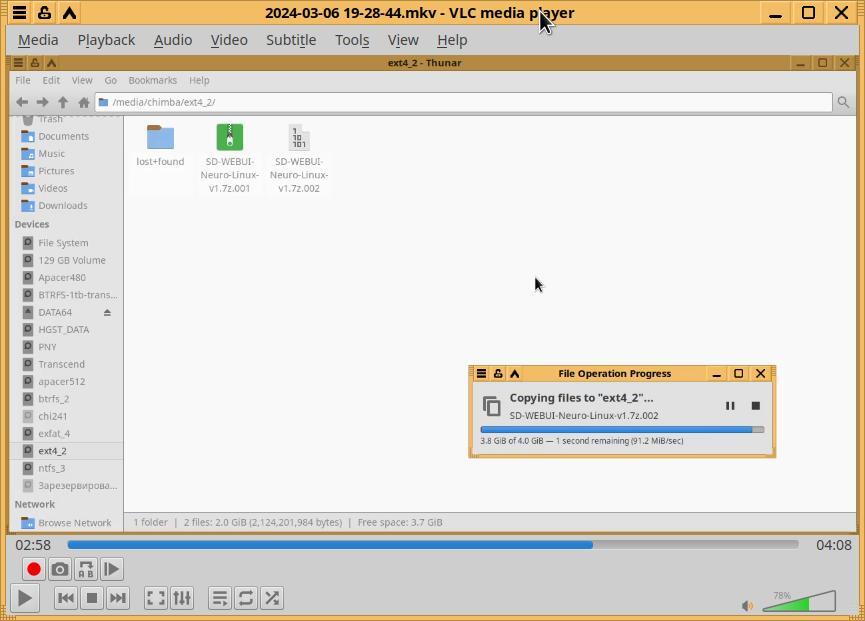Click VLC titlebar lock icon
Viewport: 865px width, 621px height.
(x=44, y=12)
